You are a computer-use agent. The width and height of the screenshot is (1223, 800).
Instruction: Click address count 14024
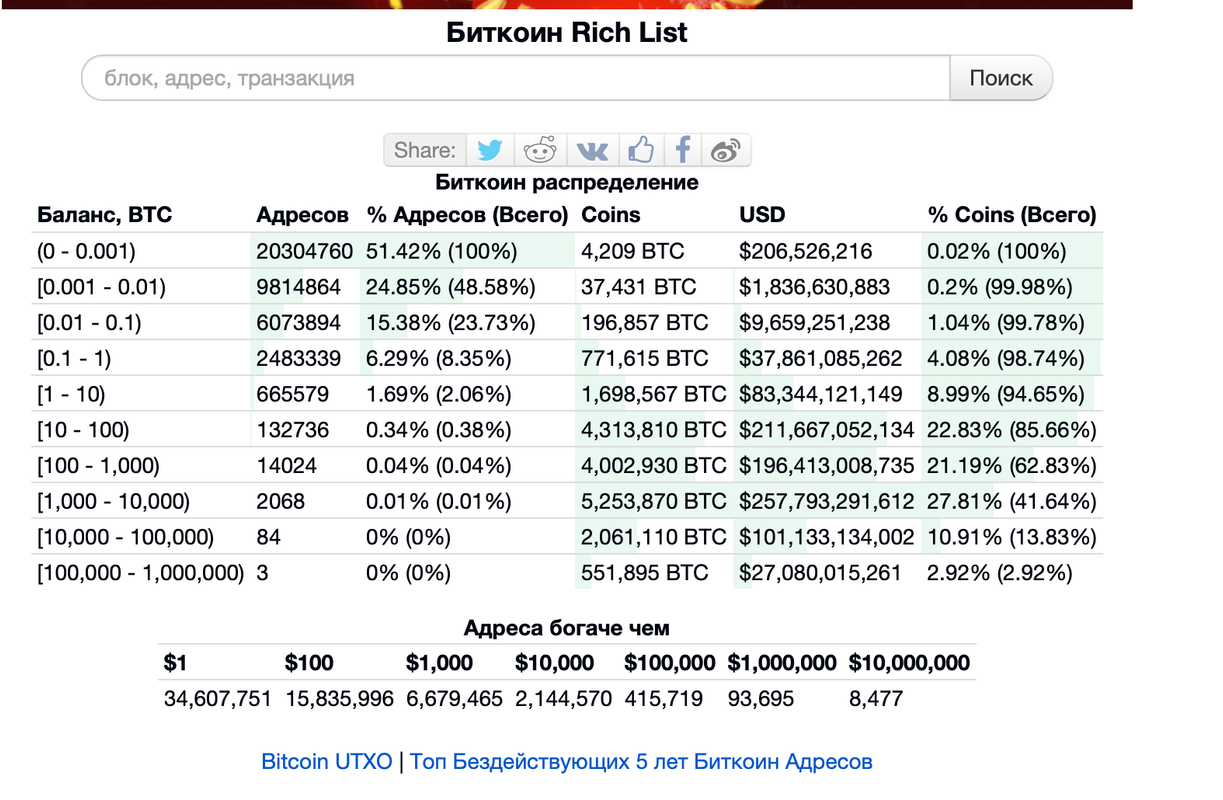287,466
